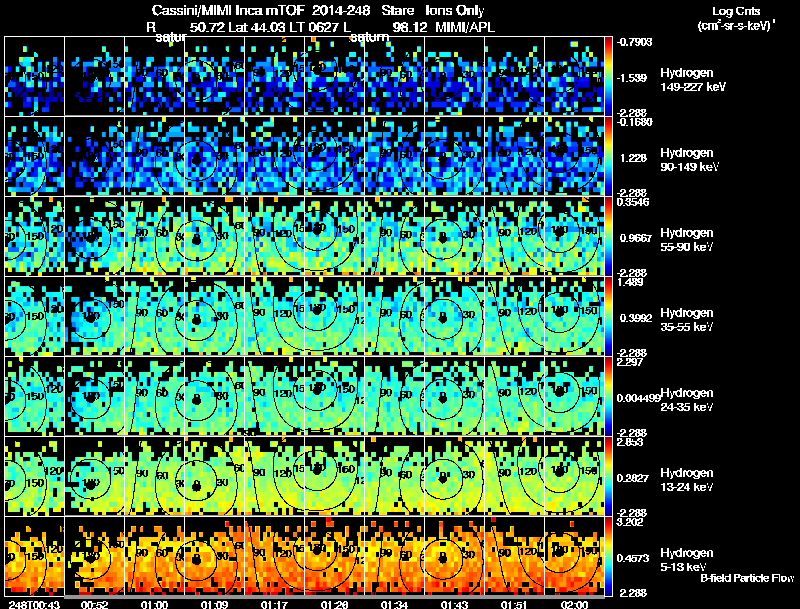The width and height of the screenshot is (800, 609).
Task: Click the color bar for Hydrogen 24-35 keV
Action: pyautogui.click(x=608, y=396)
